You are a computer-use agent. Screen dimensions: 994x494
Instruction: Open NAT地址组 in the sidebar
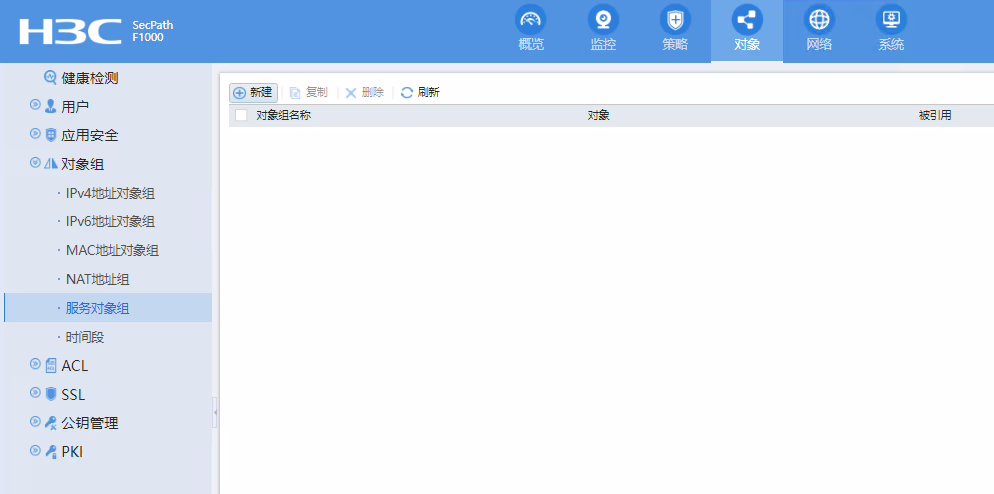[x=97, y=280]
